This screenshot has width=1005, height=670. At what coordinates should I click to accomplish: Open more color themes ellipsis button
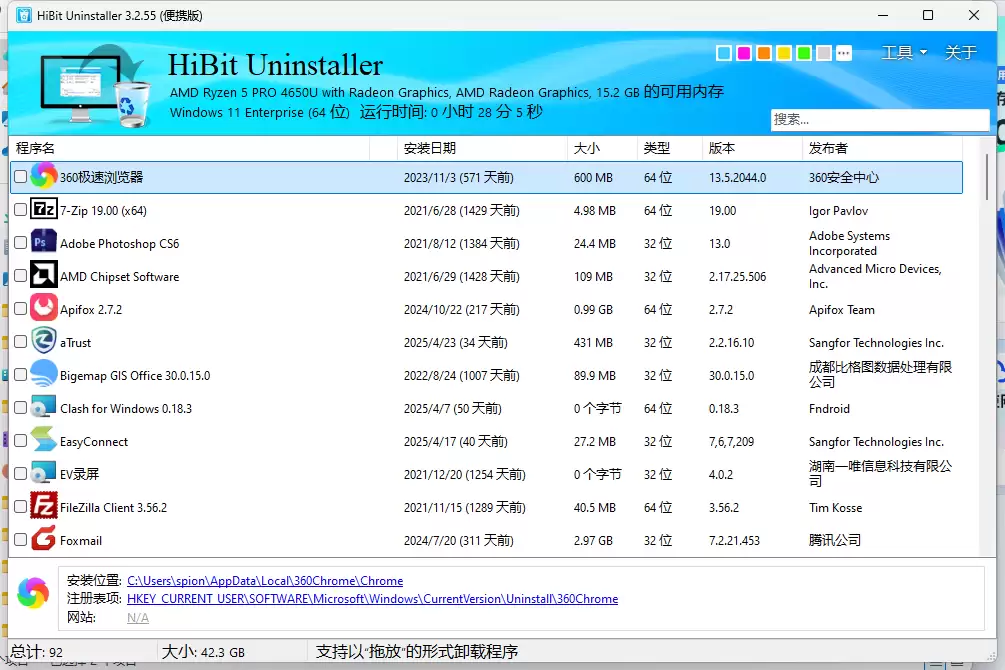coord(843,53)
